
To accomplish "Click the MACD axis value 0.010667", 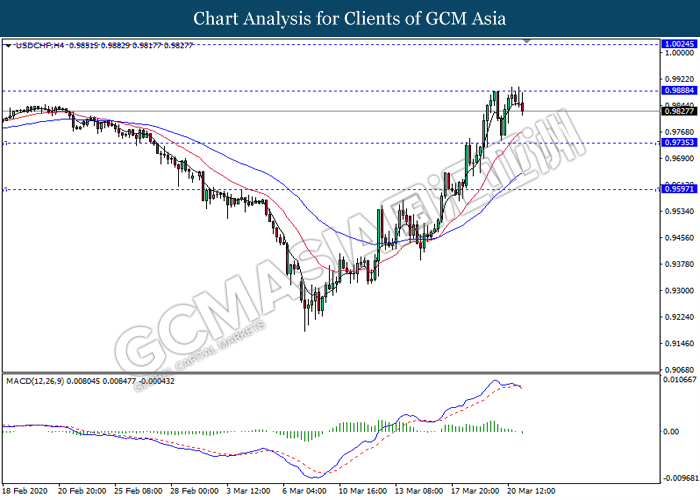I will (679, 379).
